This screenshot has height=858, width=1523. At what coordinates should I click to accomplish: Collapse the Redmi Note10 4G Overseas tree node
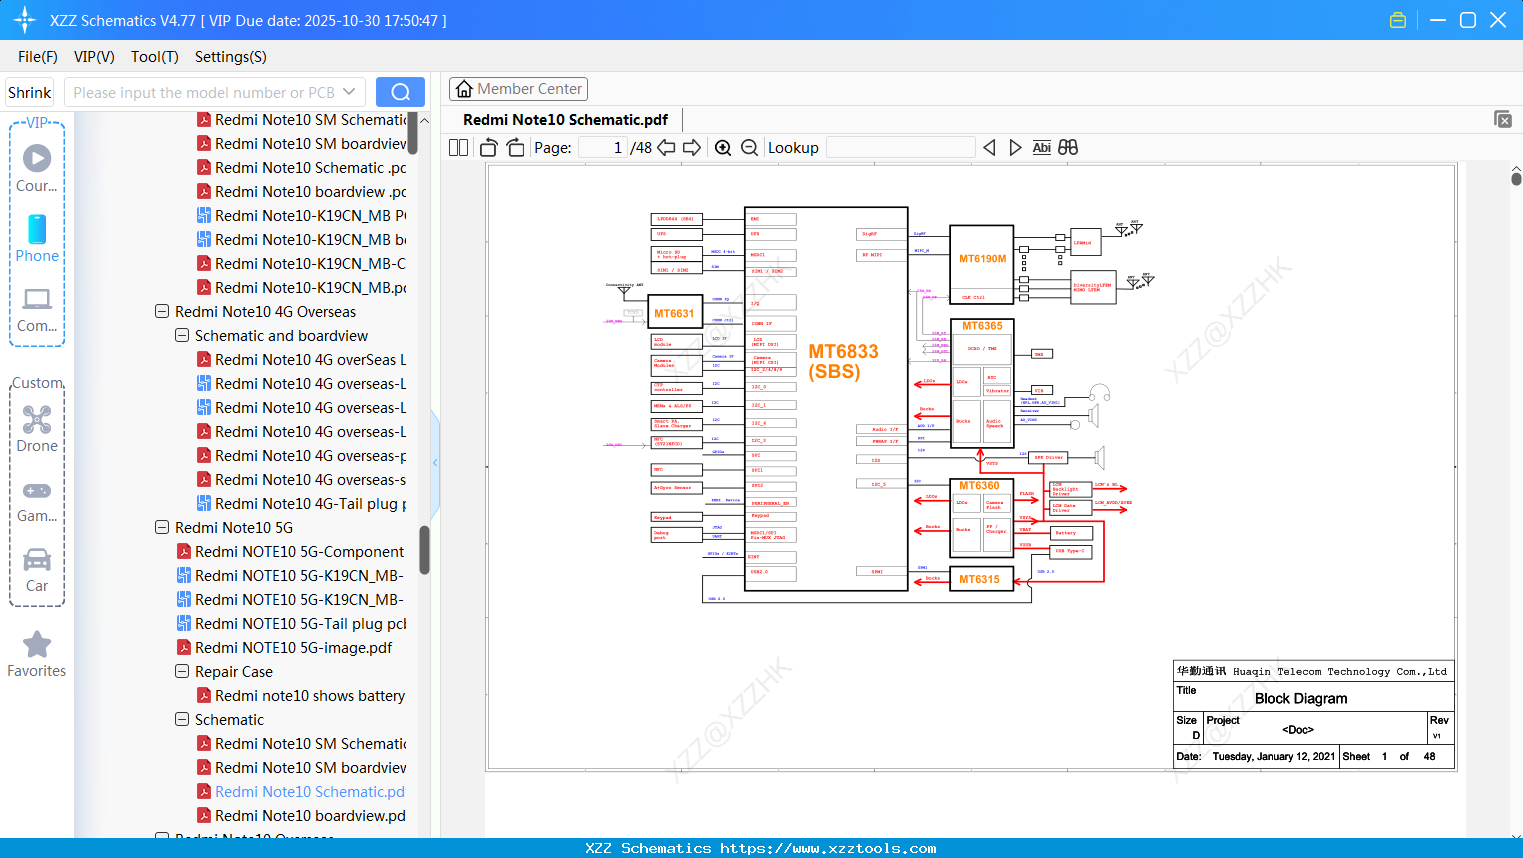[162, 310]
